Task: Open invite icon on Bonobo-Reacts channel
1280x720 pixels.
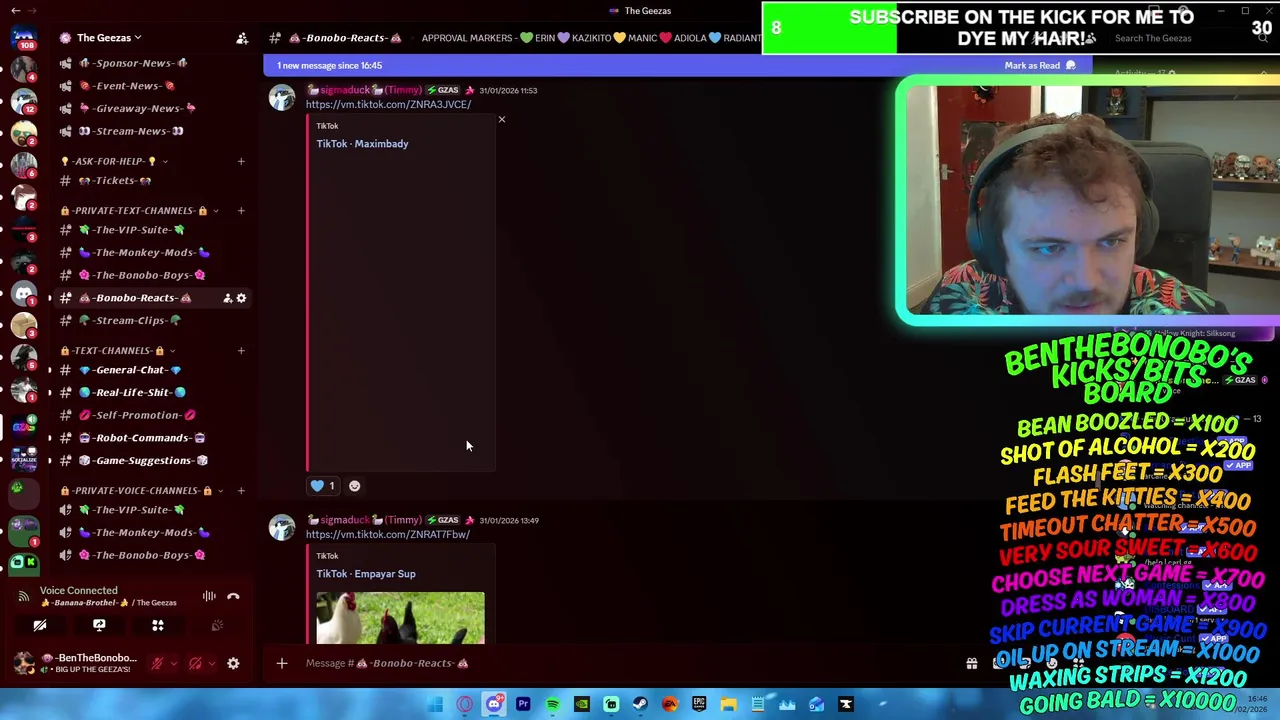Action: click(227, 298)
